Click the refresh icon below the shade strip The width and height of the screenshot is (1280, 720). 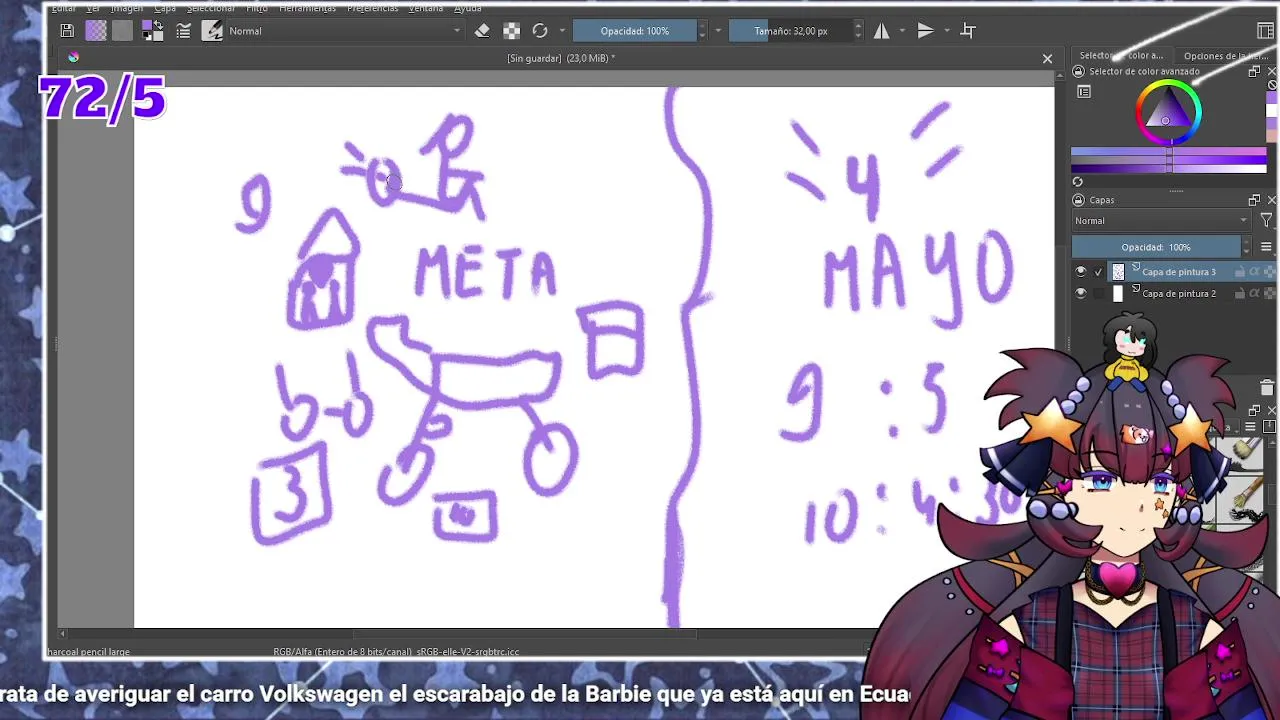[x=1078, y=182]
